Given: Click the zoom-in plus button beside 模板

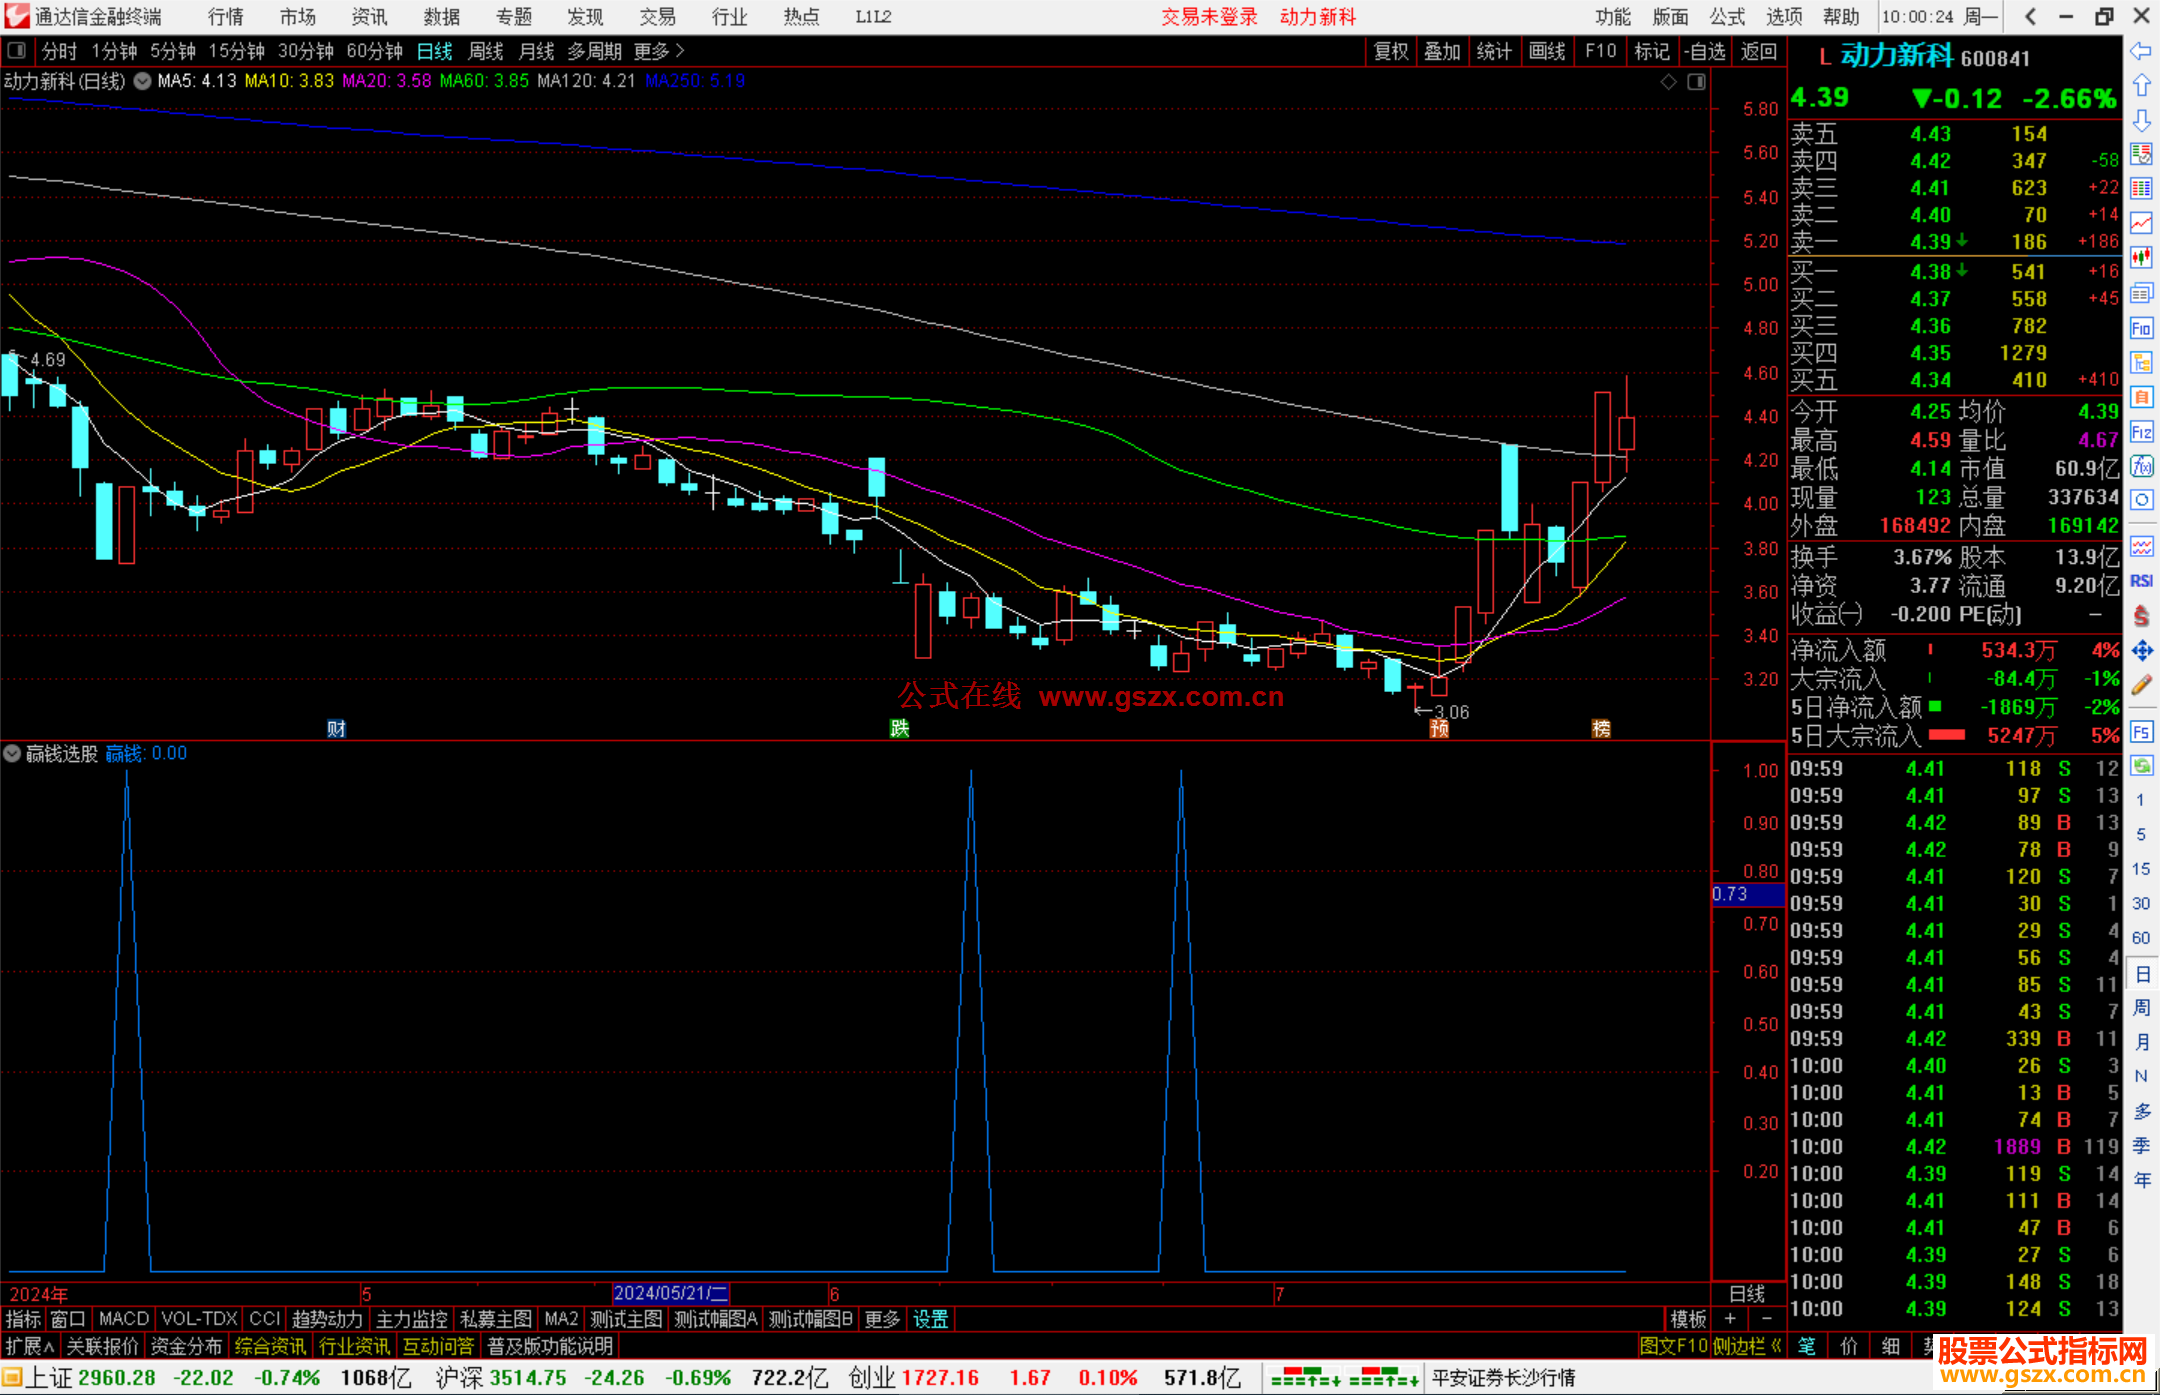Looking at the screenshot, I should [x=1730, y=1319].
